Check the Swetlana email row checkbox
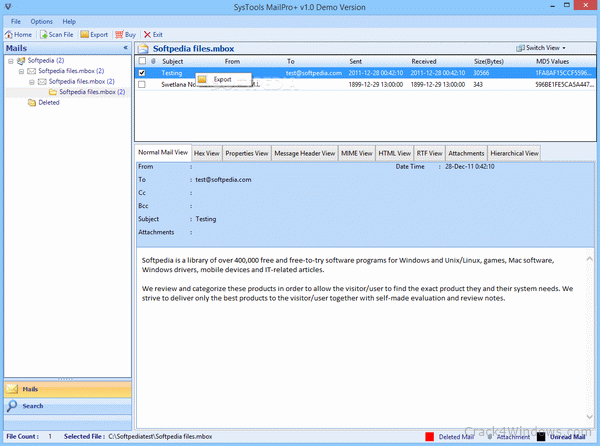 [x=142, y=85]
